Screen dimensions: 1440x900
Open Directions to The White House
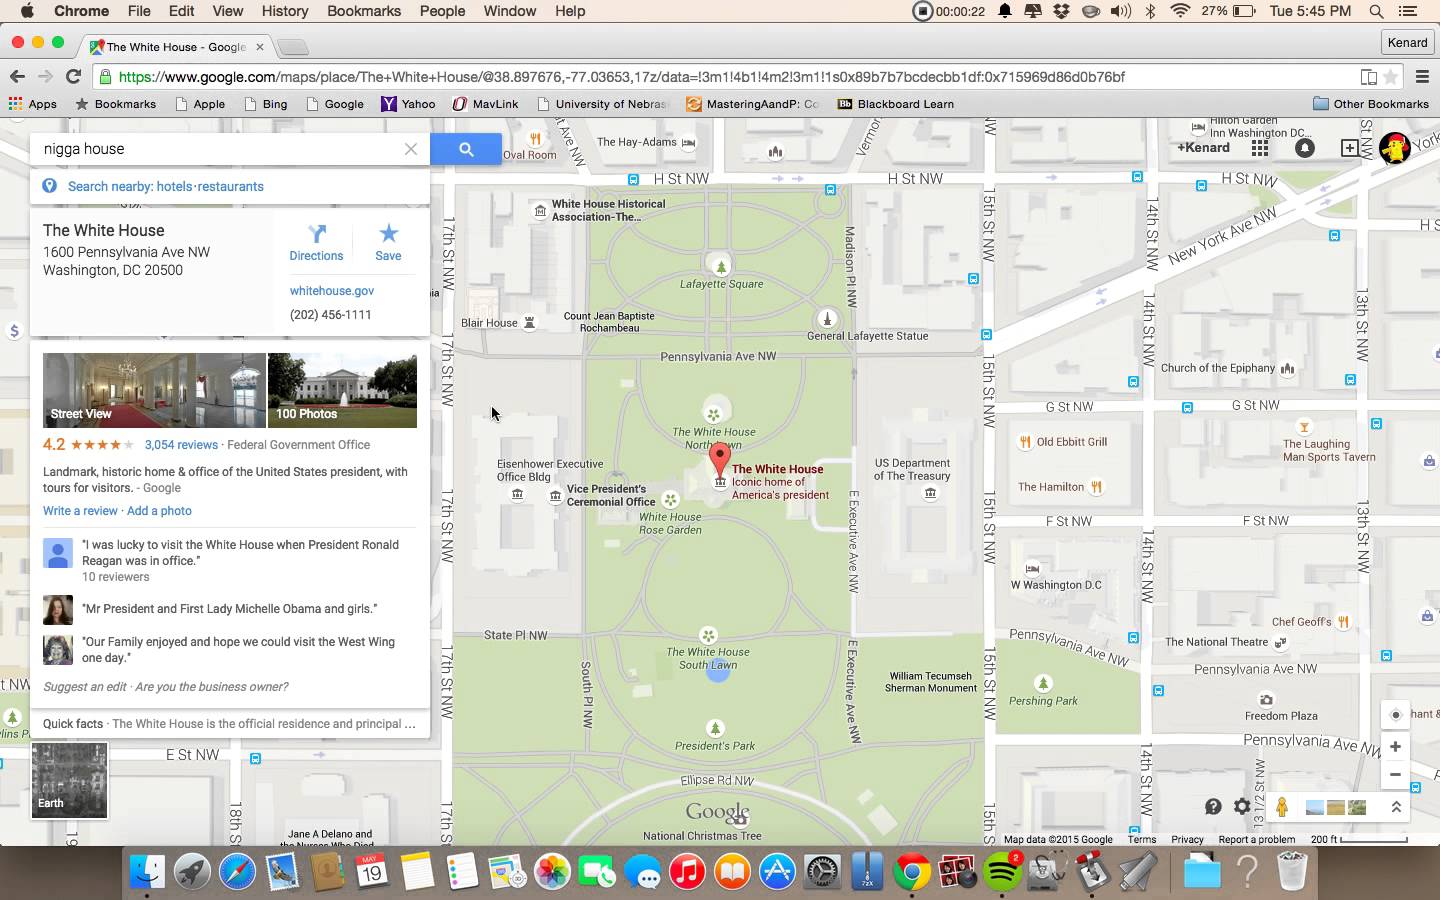(x=316, y=243)
